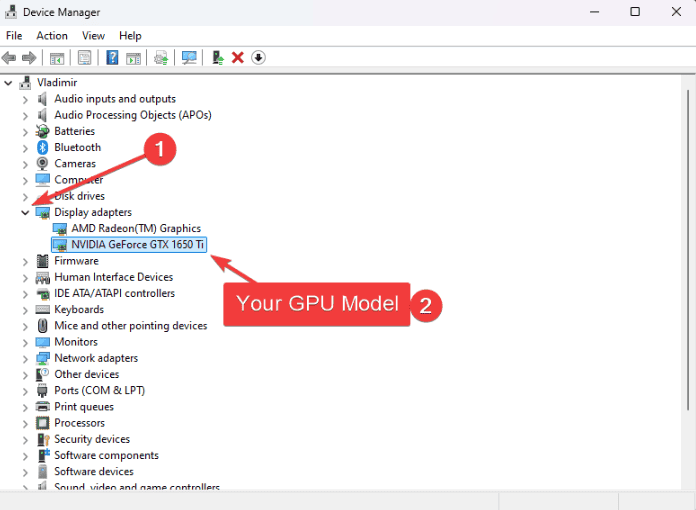The image size is (696, 510).
Task: Select AMD Radeon(TM) Graphics entry
Action: pyautogui.click(x=136, y=229)
